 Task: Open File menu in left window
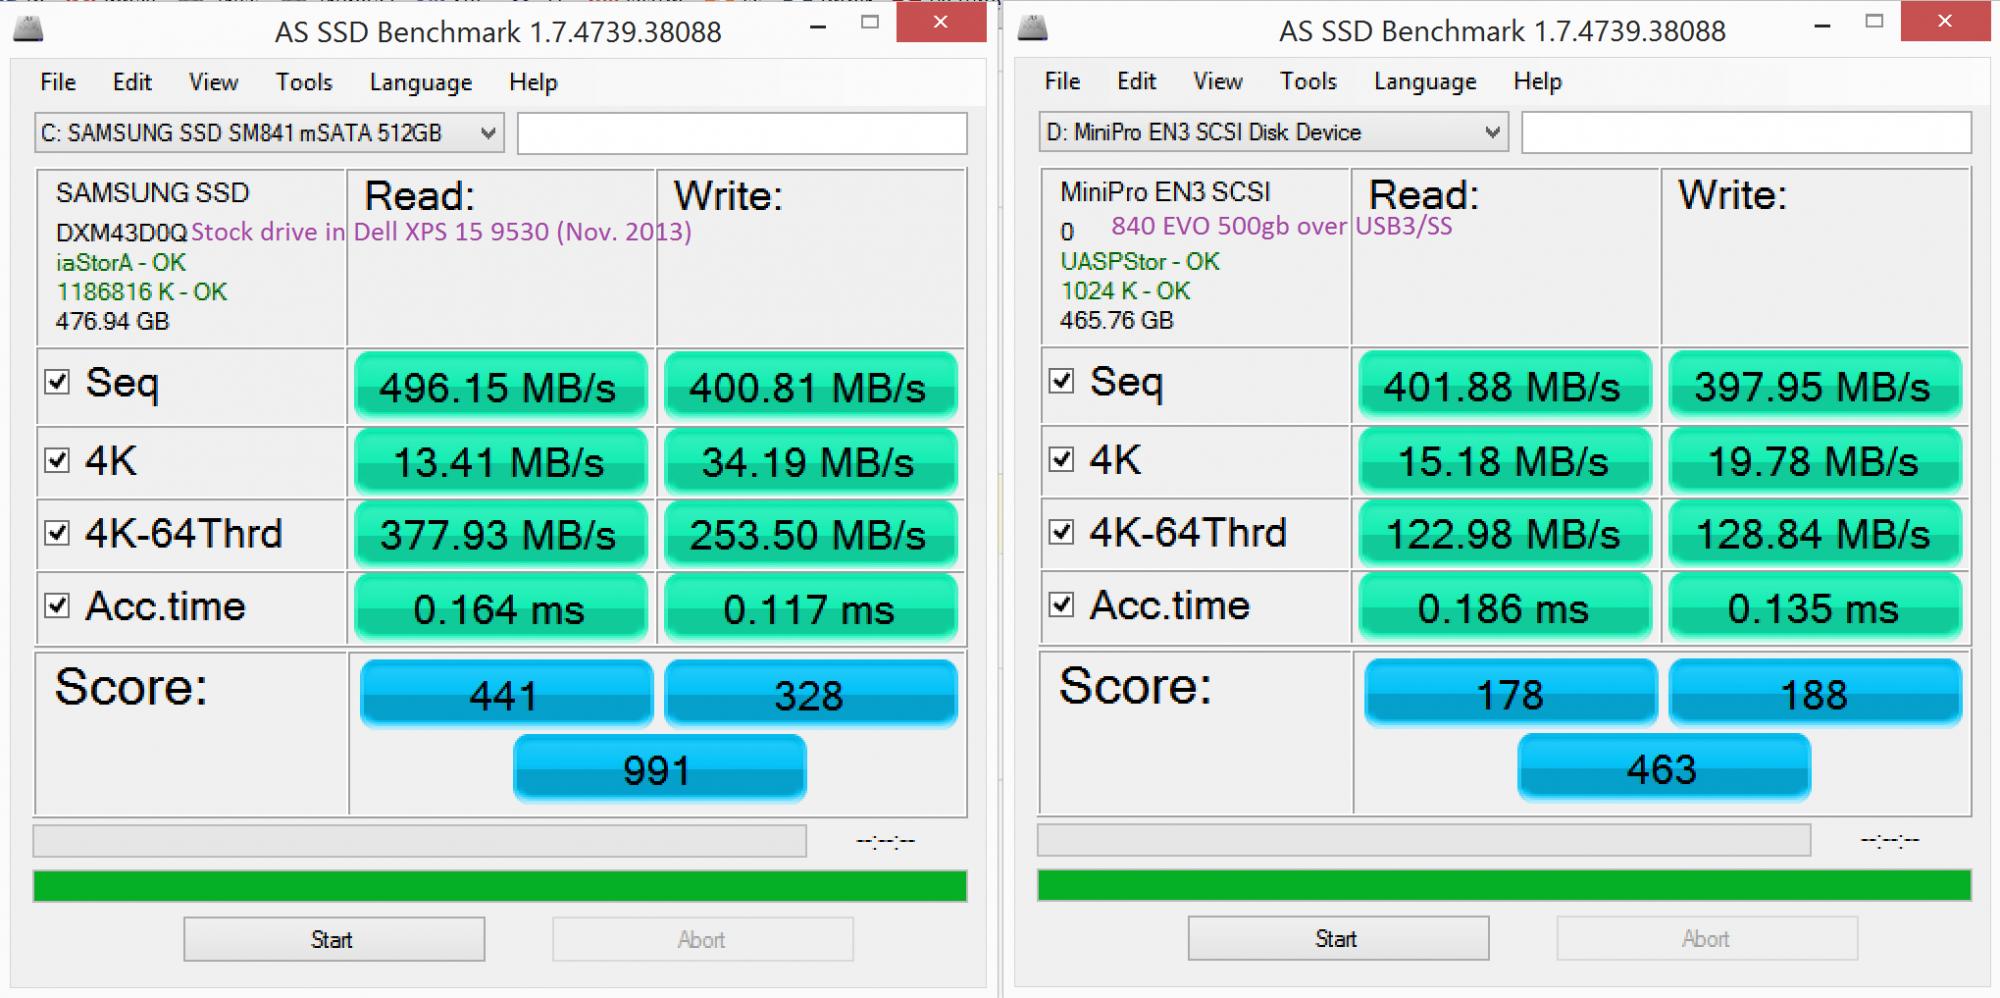click(58, 82)
